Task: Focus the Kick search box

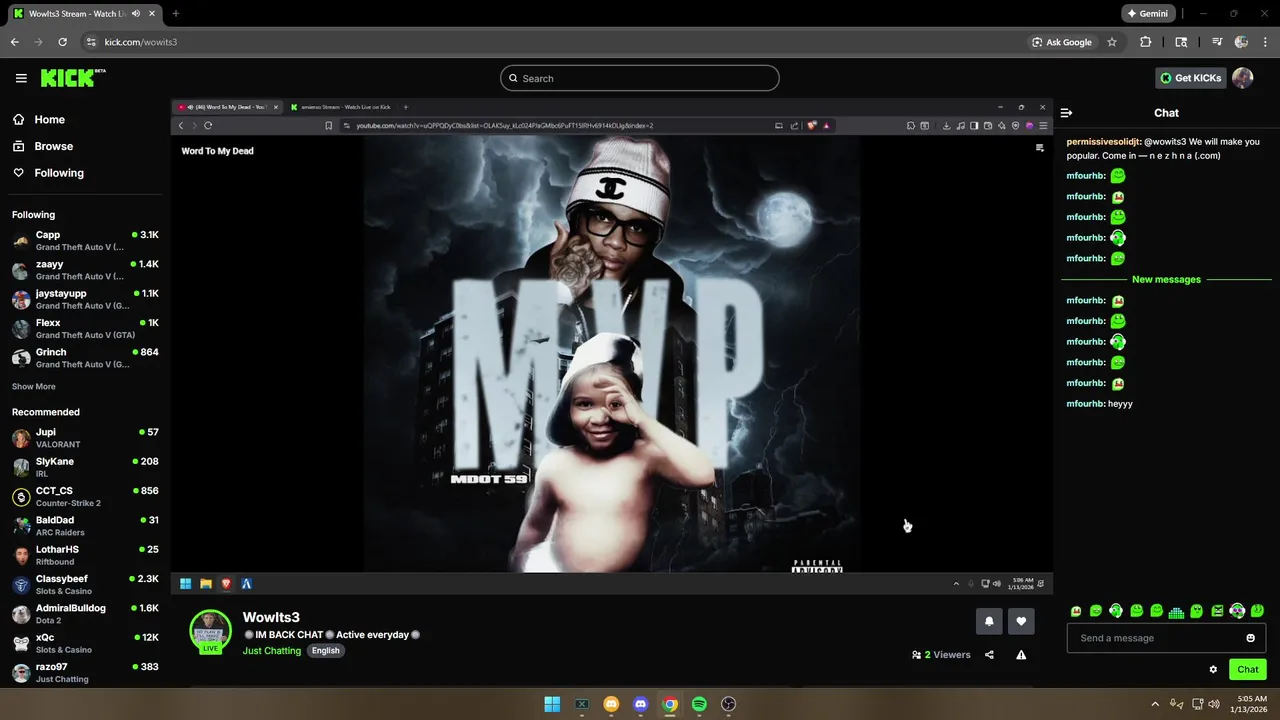Action: tap(640, 78)
